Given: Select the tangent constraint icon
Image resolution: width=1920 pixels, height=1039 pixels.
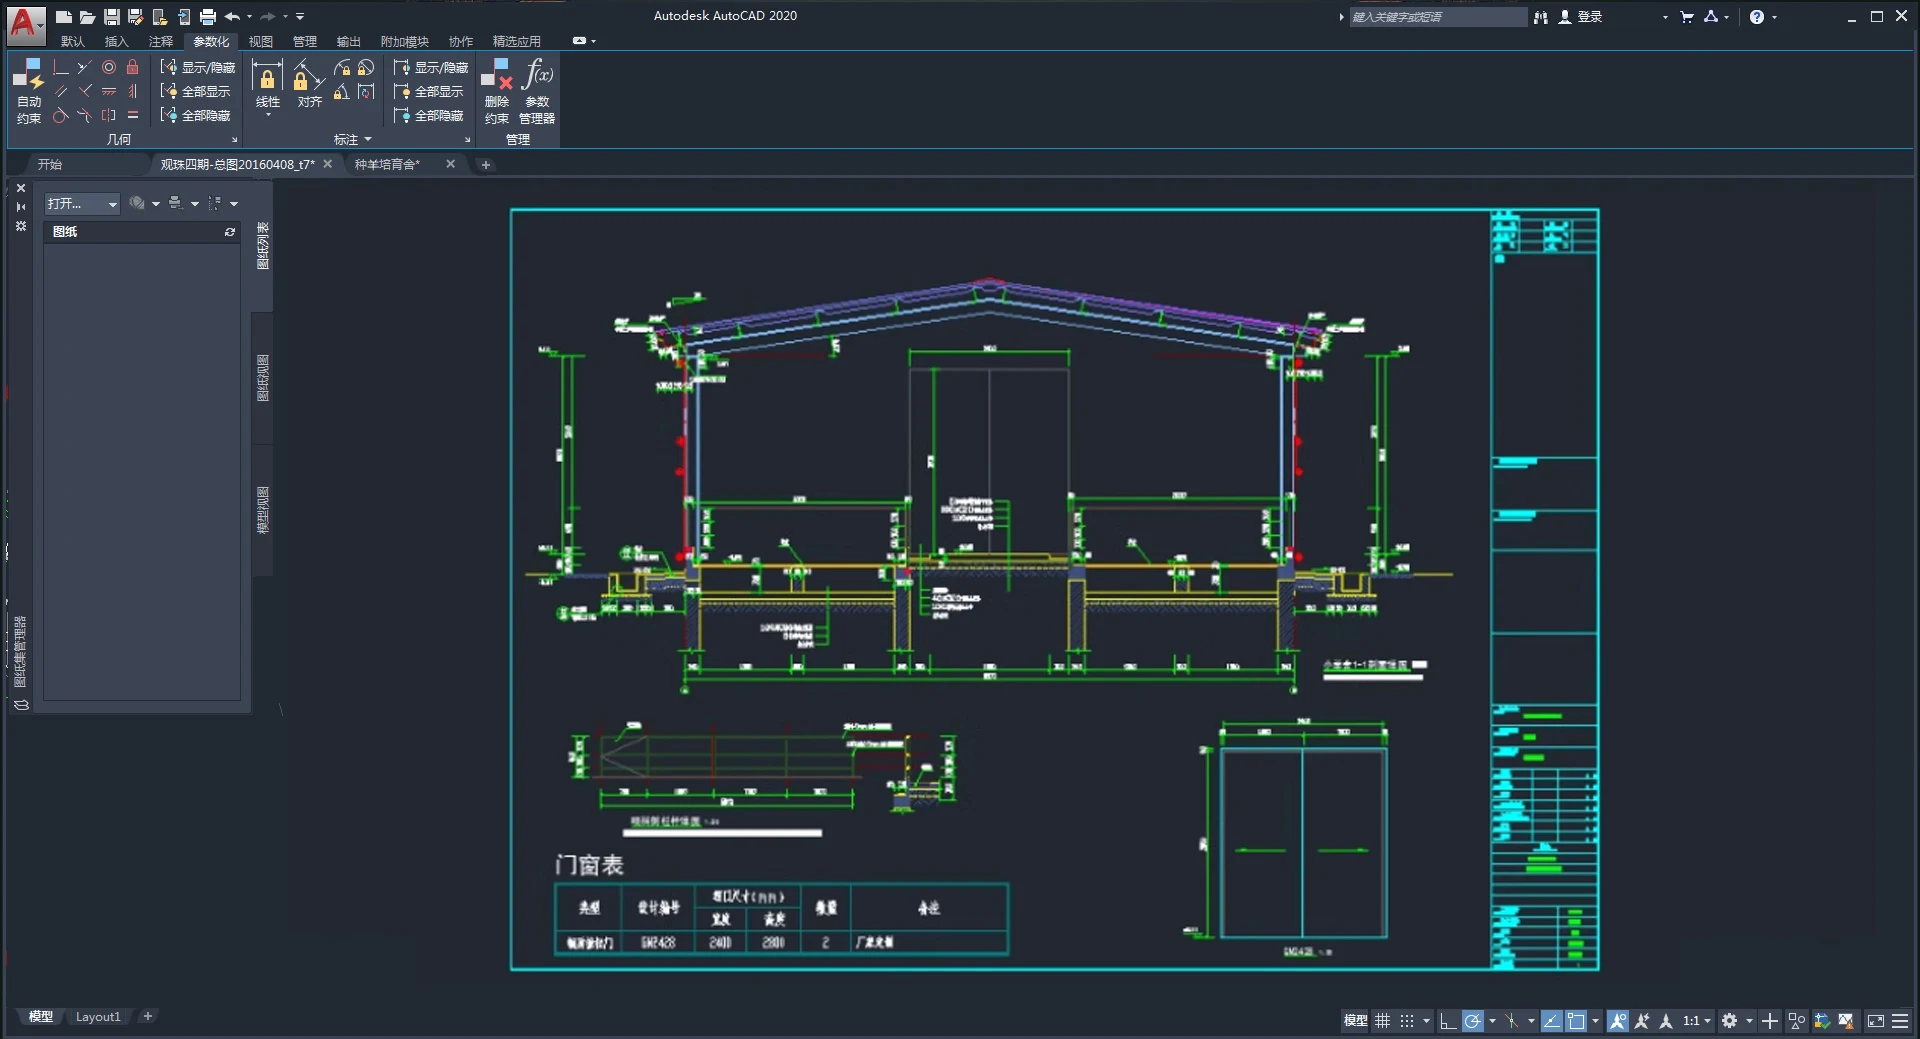Looking at the screenshot, I should pyautogui.click(x=61, y=115).
